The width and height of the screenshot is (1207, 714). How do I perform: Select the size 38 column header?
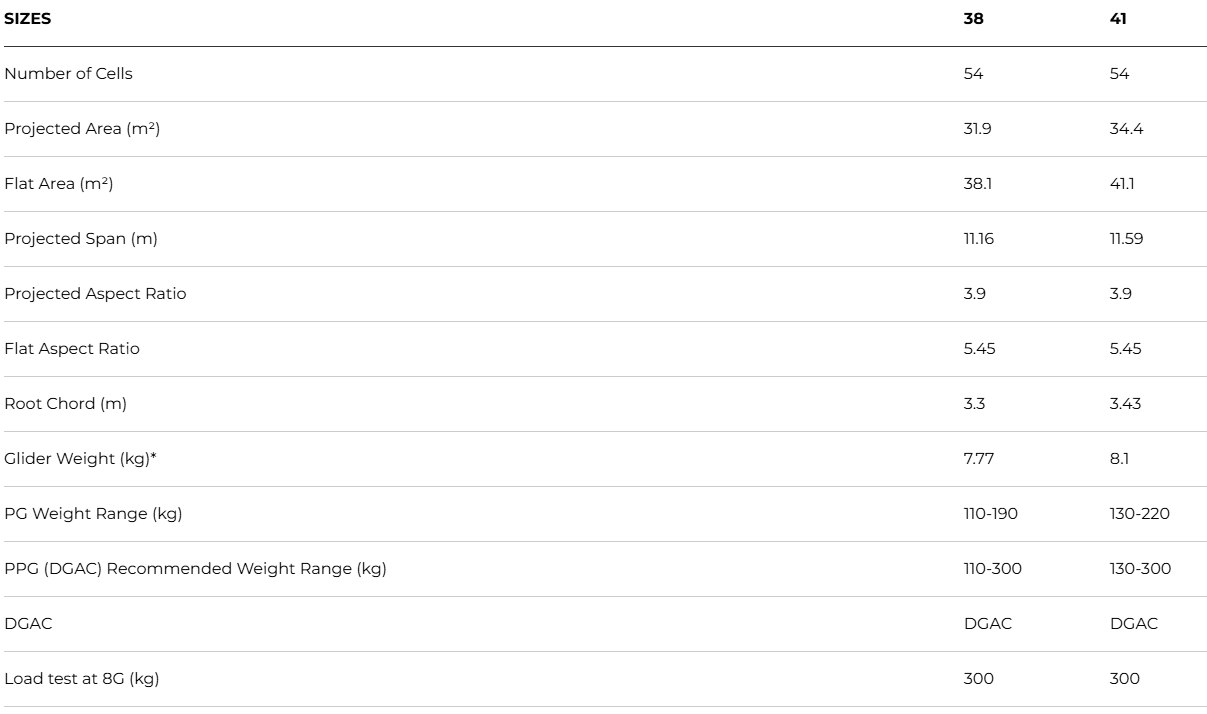click(973, 19)
